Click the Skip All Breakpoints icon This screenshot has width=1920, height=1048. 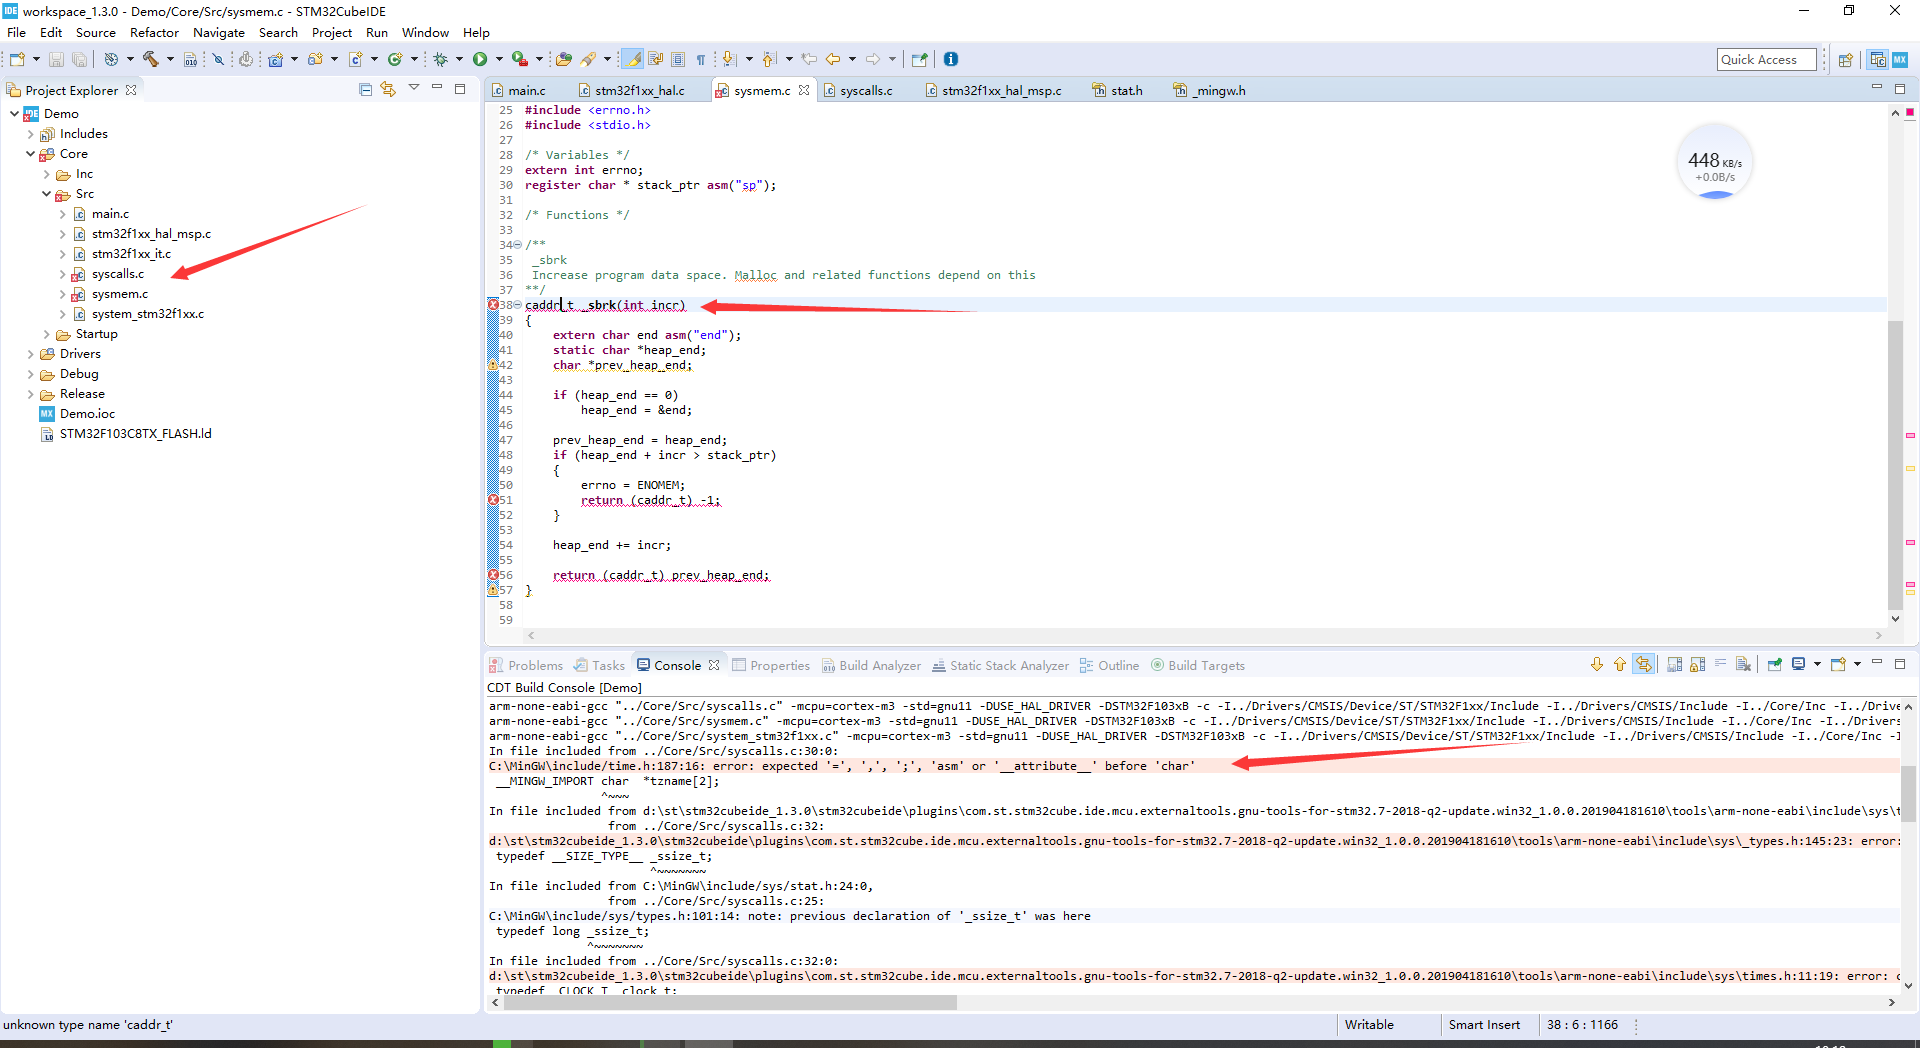point(217,59)
